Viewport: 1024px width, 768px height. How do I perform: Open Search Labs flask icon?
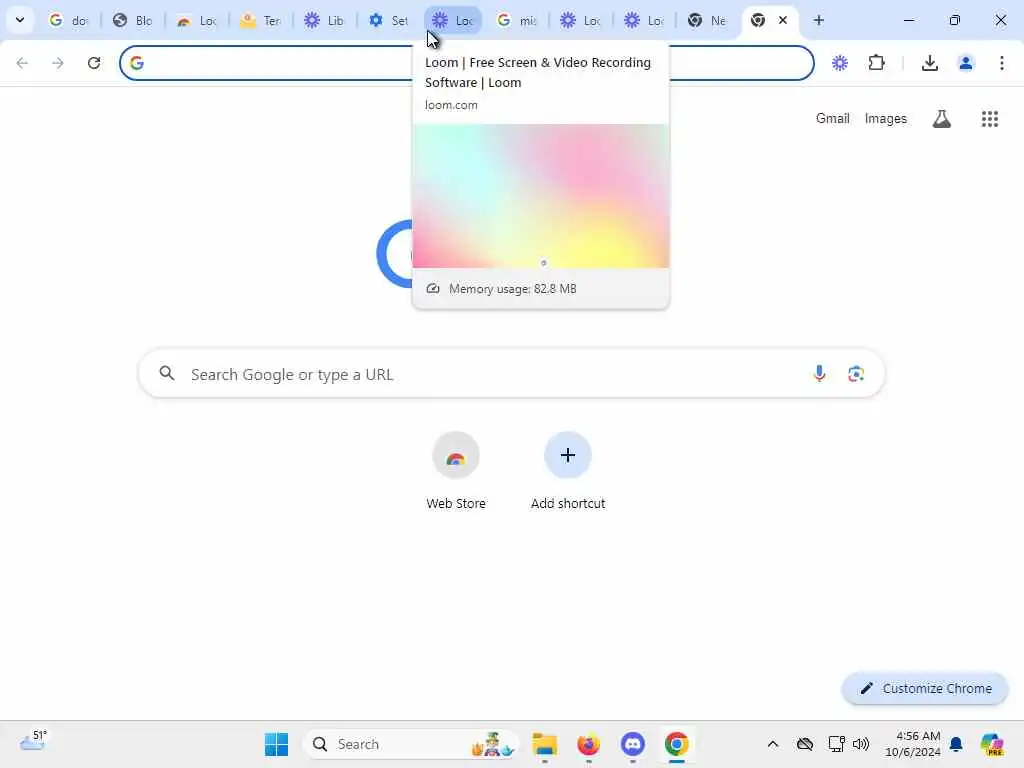click(942, 119)
